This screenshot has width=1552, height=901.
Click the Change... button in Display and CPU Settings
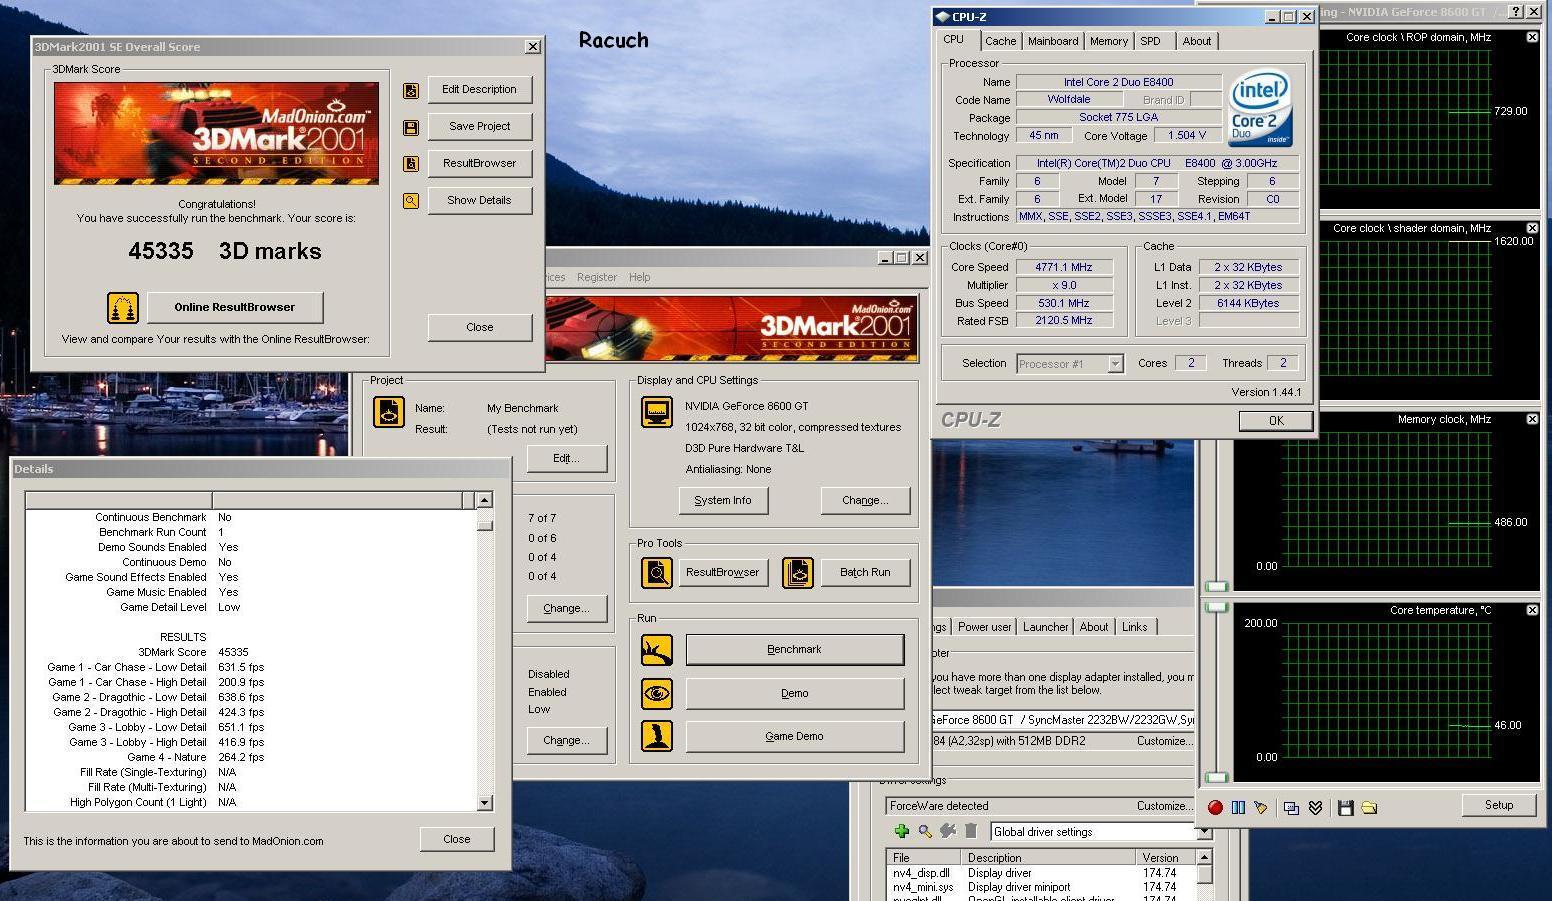tap(865, 500)
